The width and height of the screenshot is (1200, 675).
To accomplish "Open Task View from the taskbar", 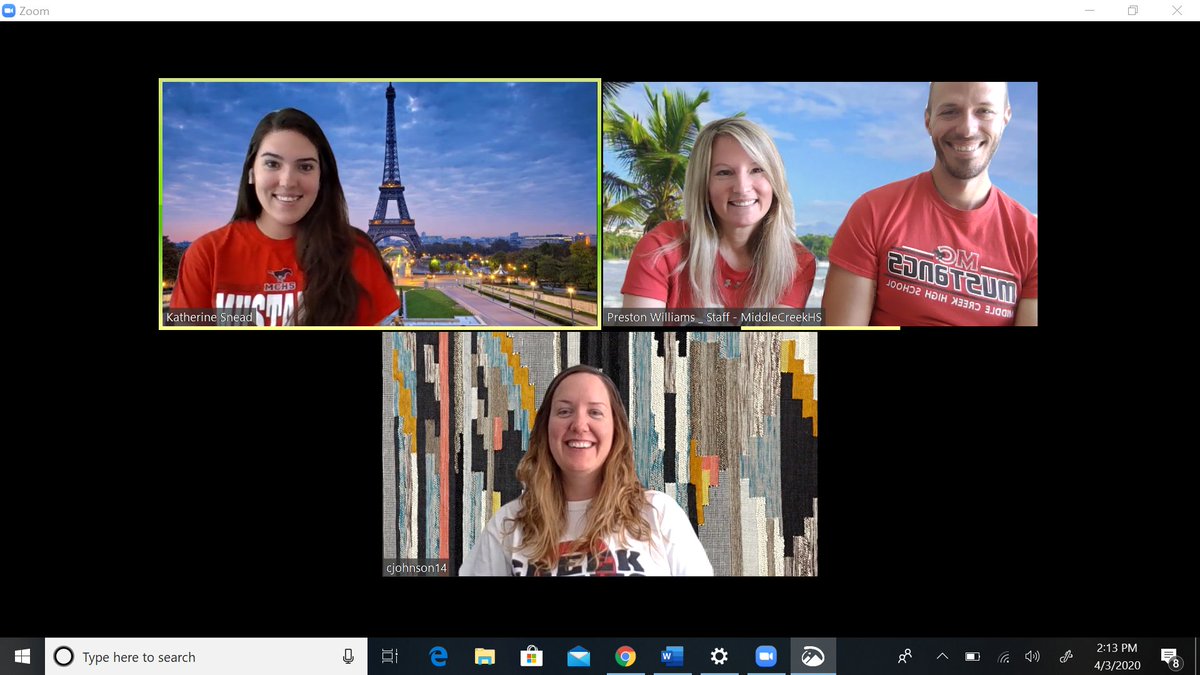I will tap(390, 657).
